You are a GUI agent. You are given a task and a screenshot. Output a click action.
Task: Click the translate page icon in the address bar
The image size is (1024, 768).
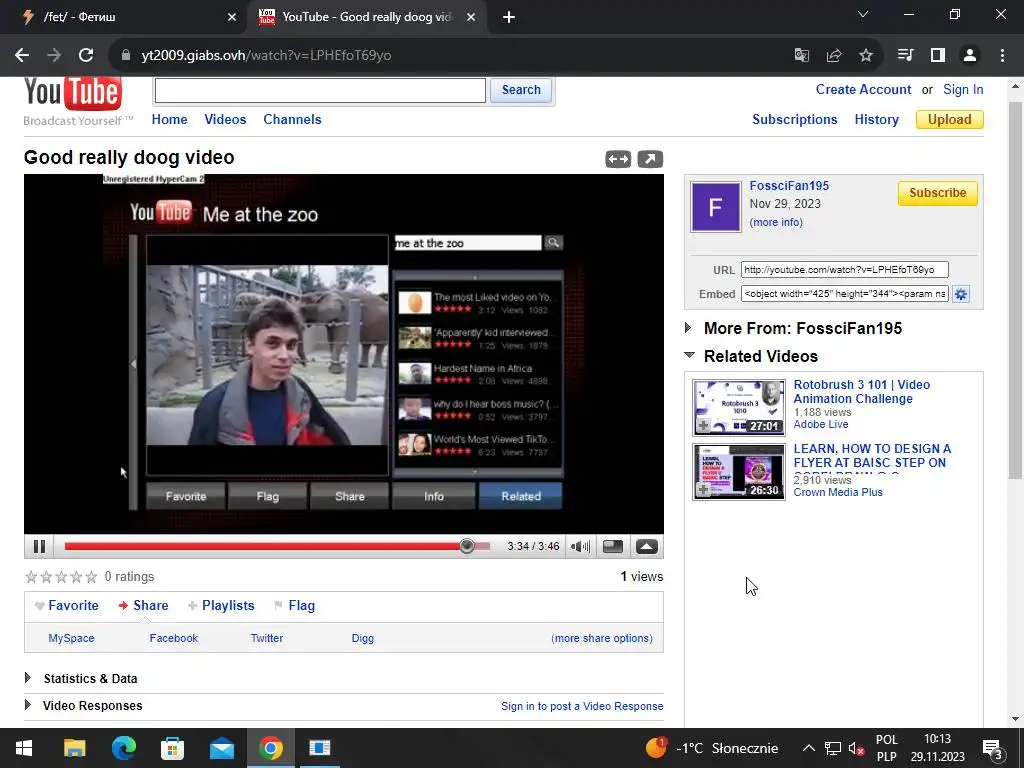pos(801,56)
